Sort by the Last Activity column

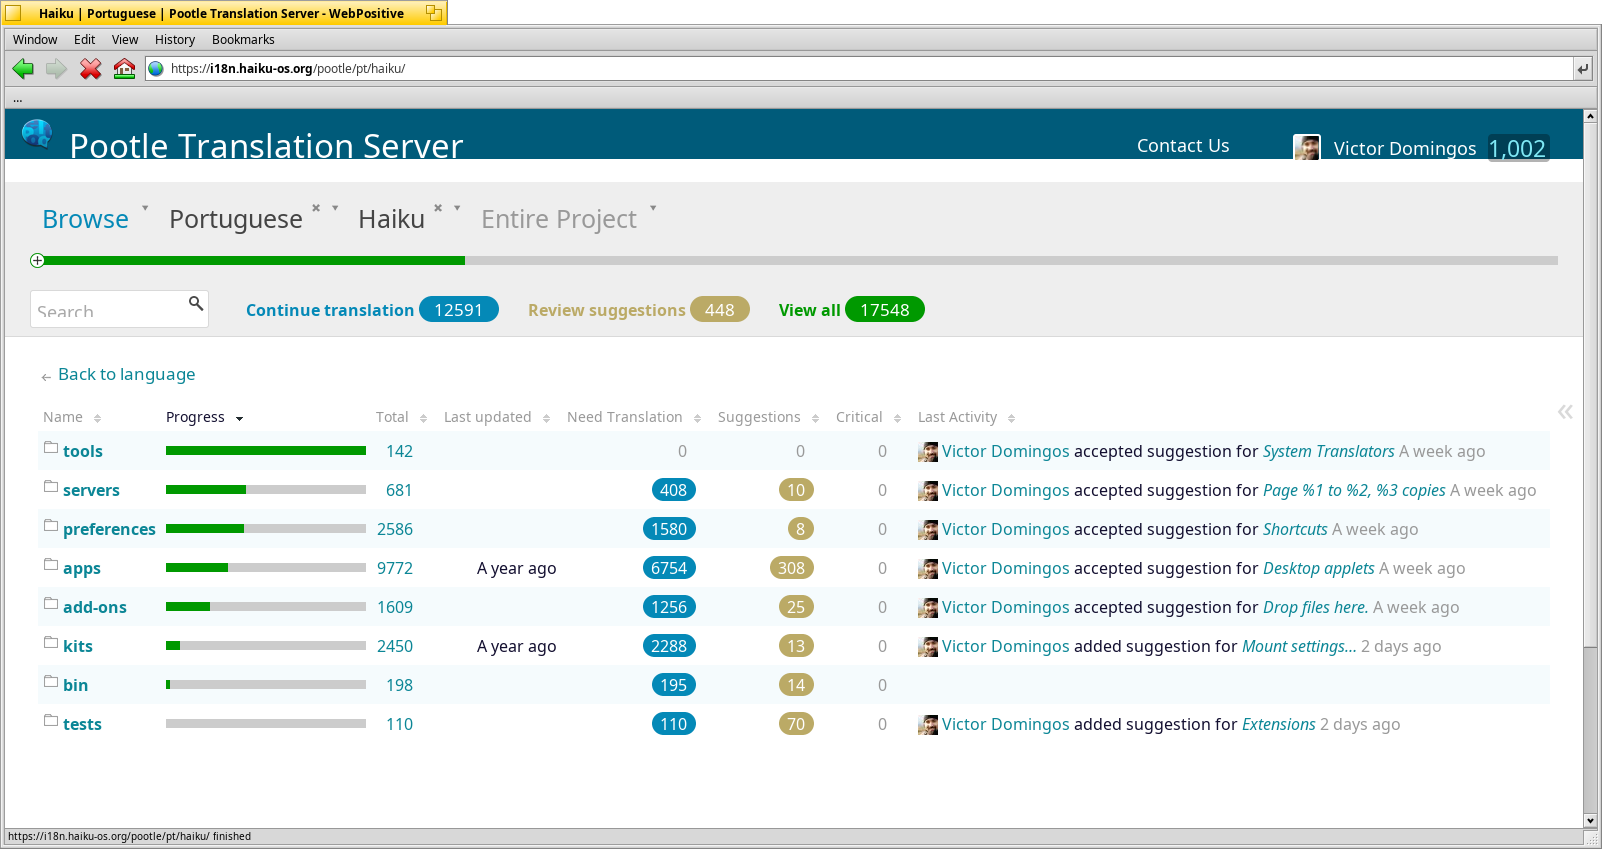click(x=967, y=417)
